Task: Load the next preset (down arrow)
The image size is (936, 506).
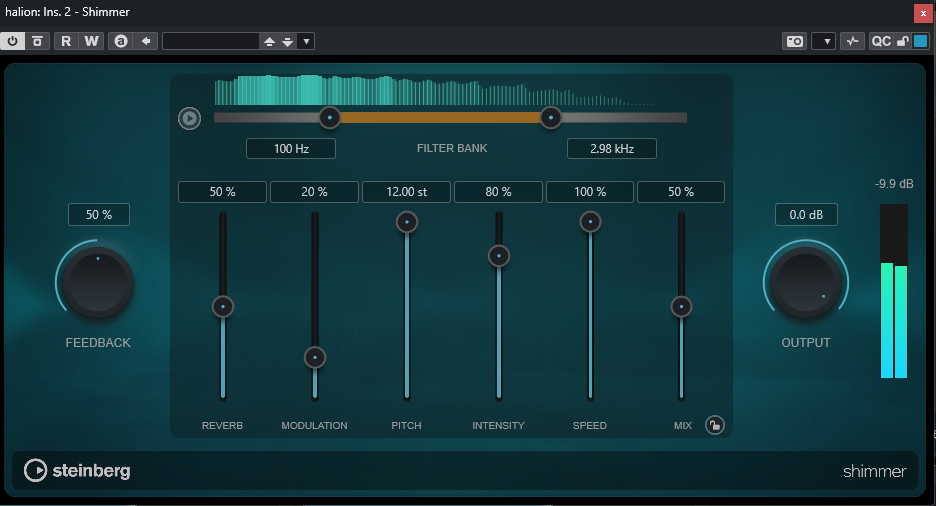Action: click(288, 41)
